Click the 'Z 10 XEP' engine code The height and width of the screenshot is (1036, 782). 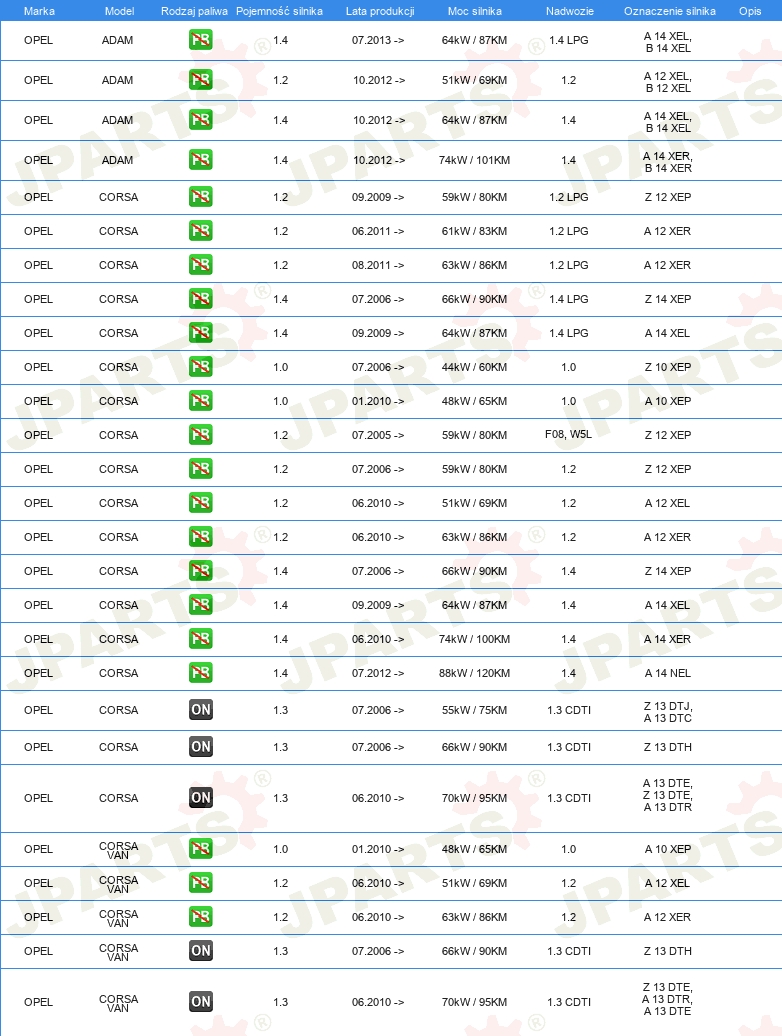coord(668,367)
